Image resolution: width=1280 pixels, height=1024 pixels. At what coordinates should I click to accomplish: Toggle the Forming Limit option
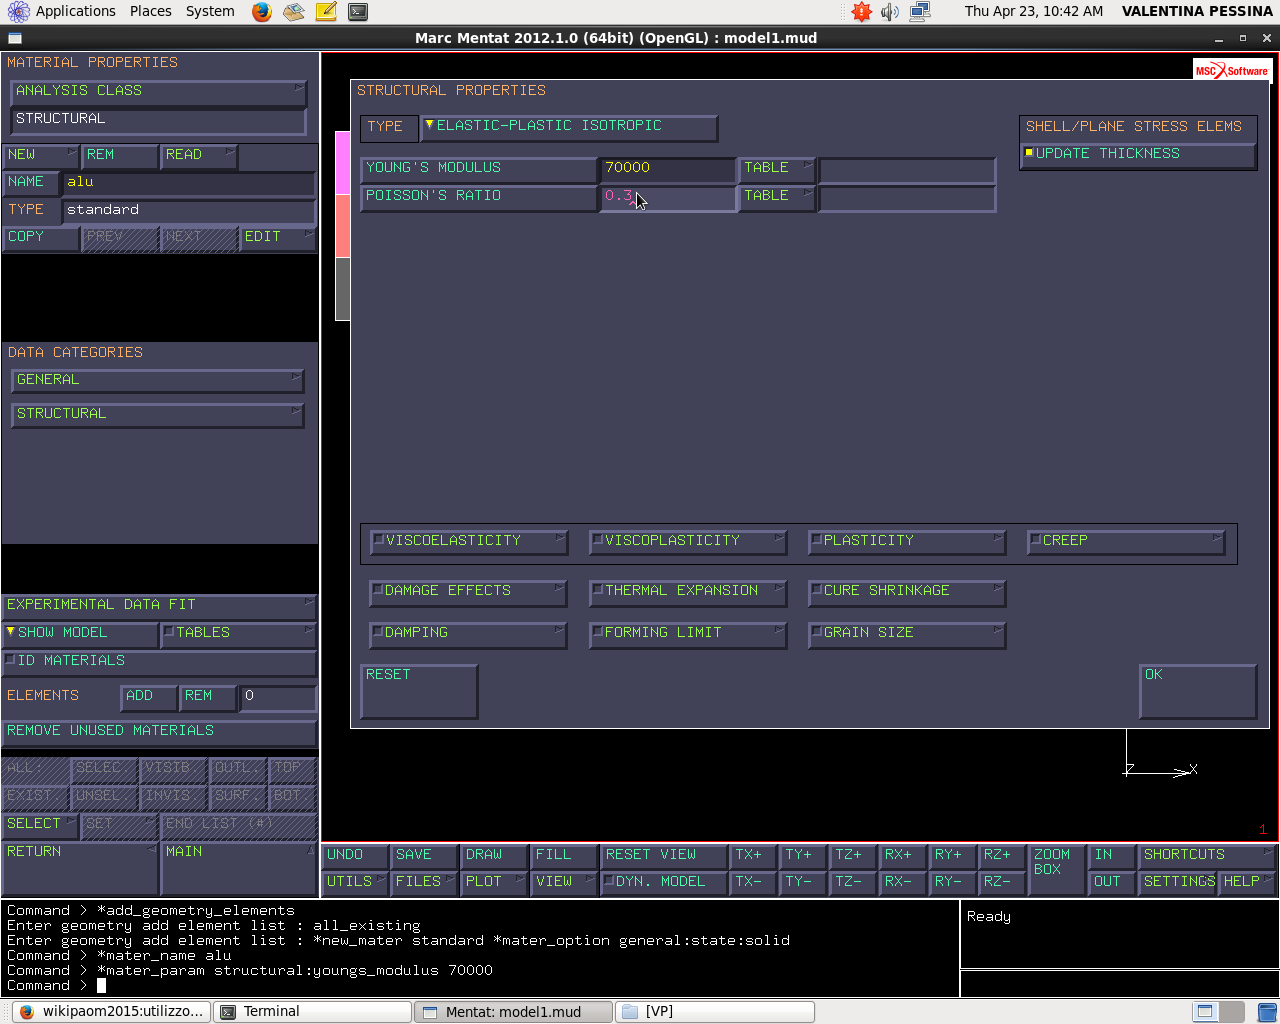click(x=687, y=634)
